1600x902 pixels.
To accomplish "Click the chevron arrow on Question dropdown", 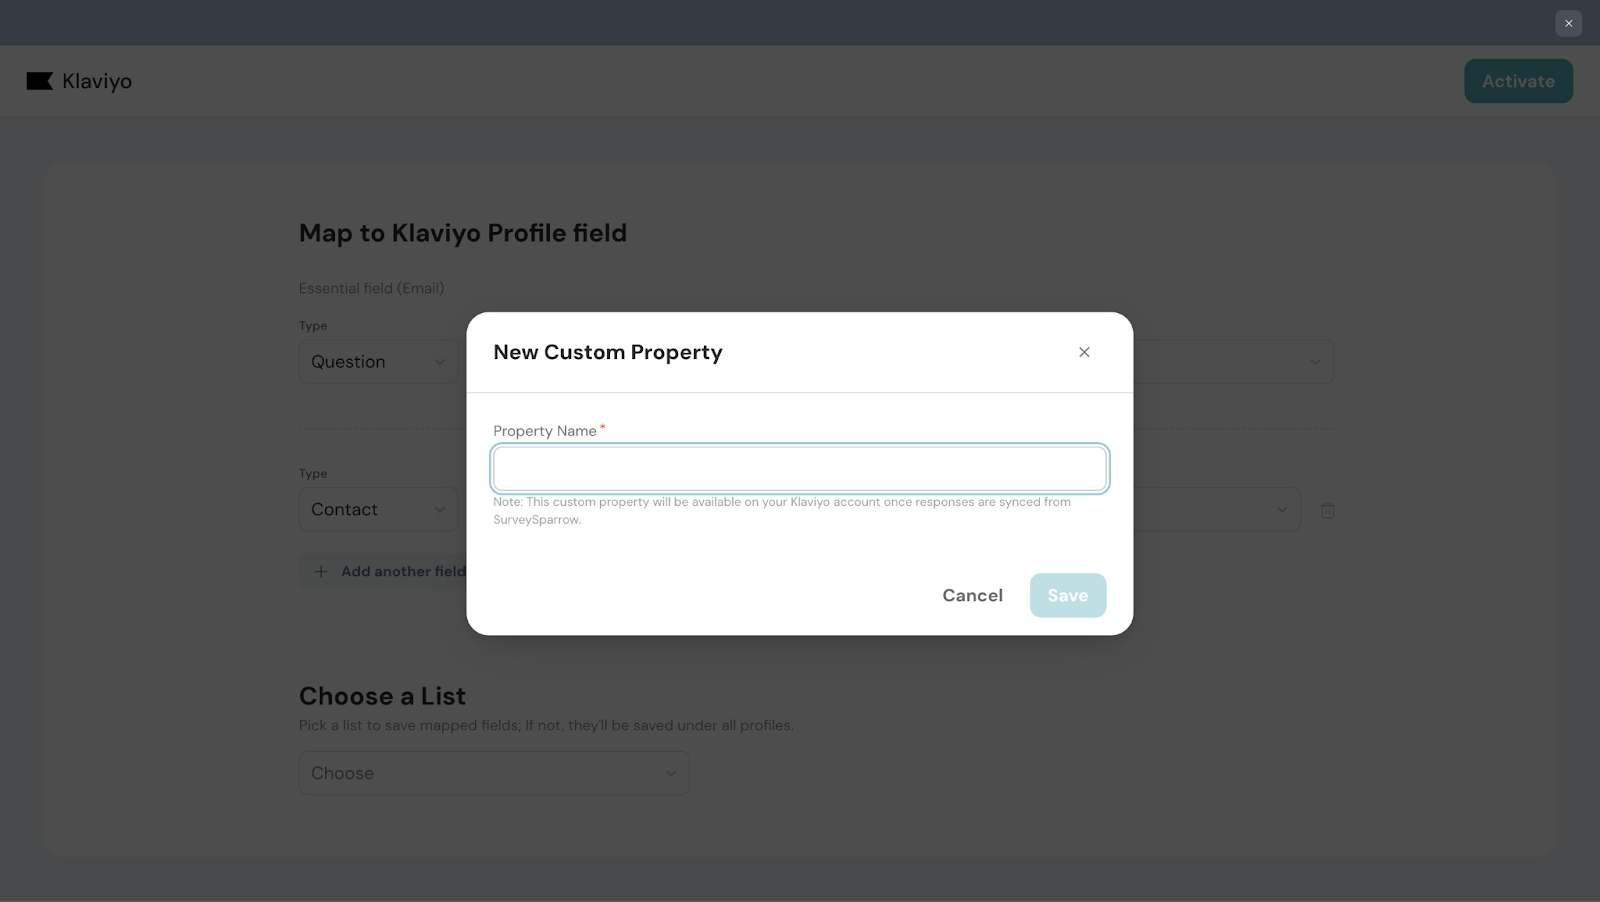I will click(x=440, y=362).
